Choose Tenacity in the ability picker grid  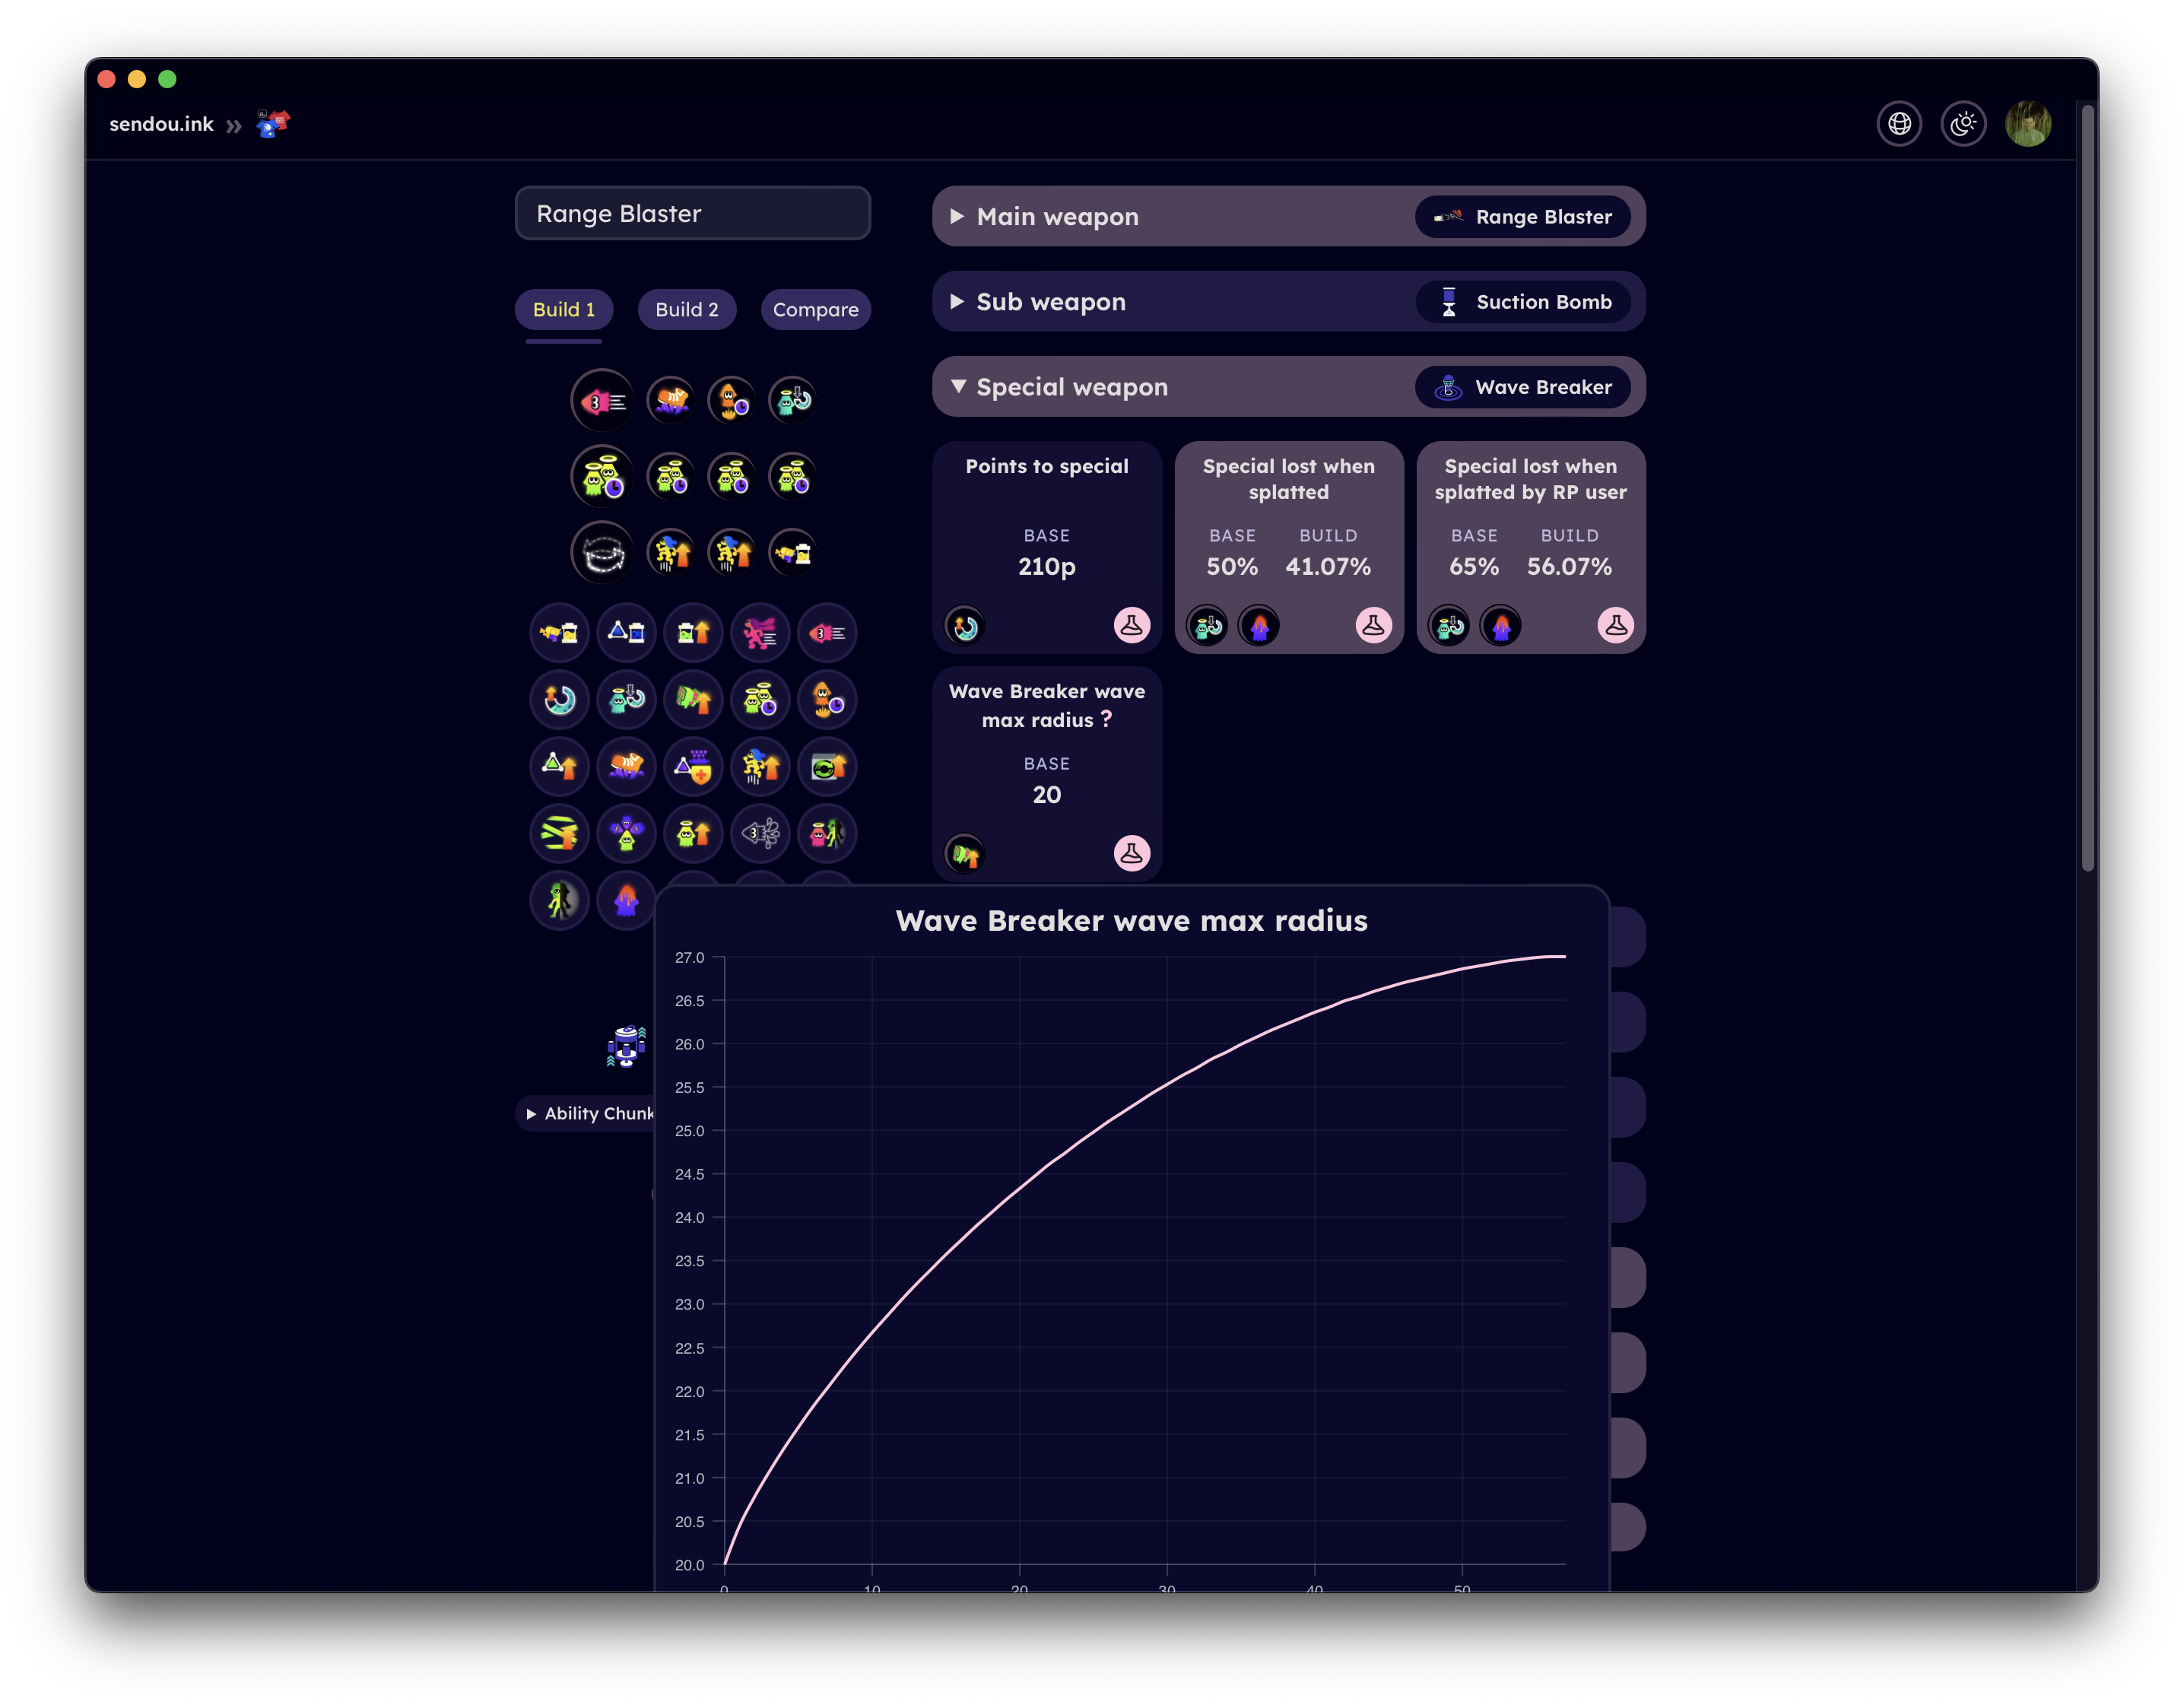point(626,833)
